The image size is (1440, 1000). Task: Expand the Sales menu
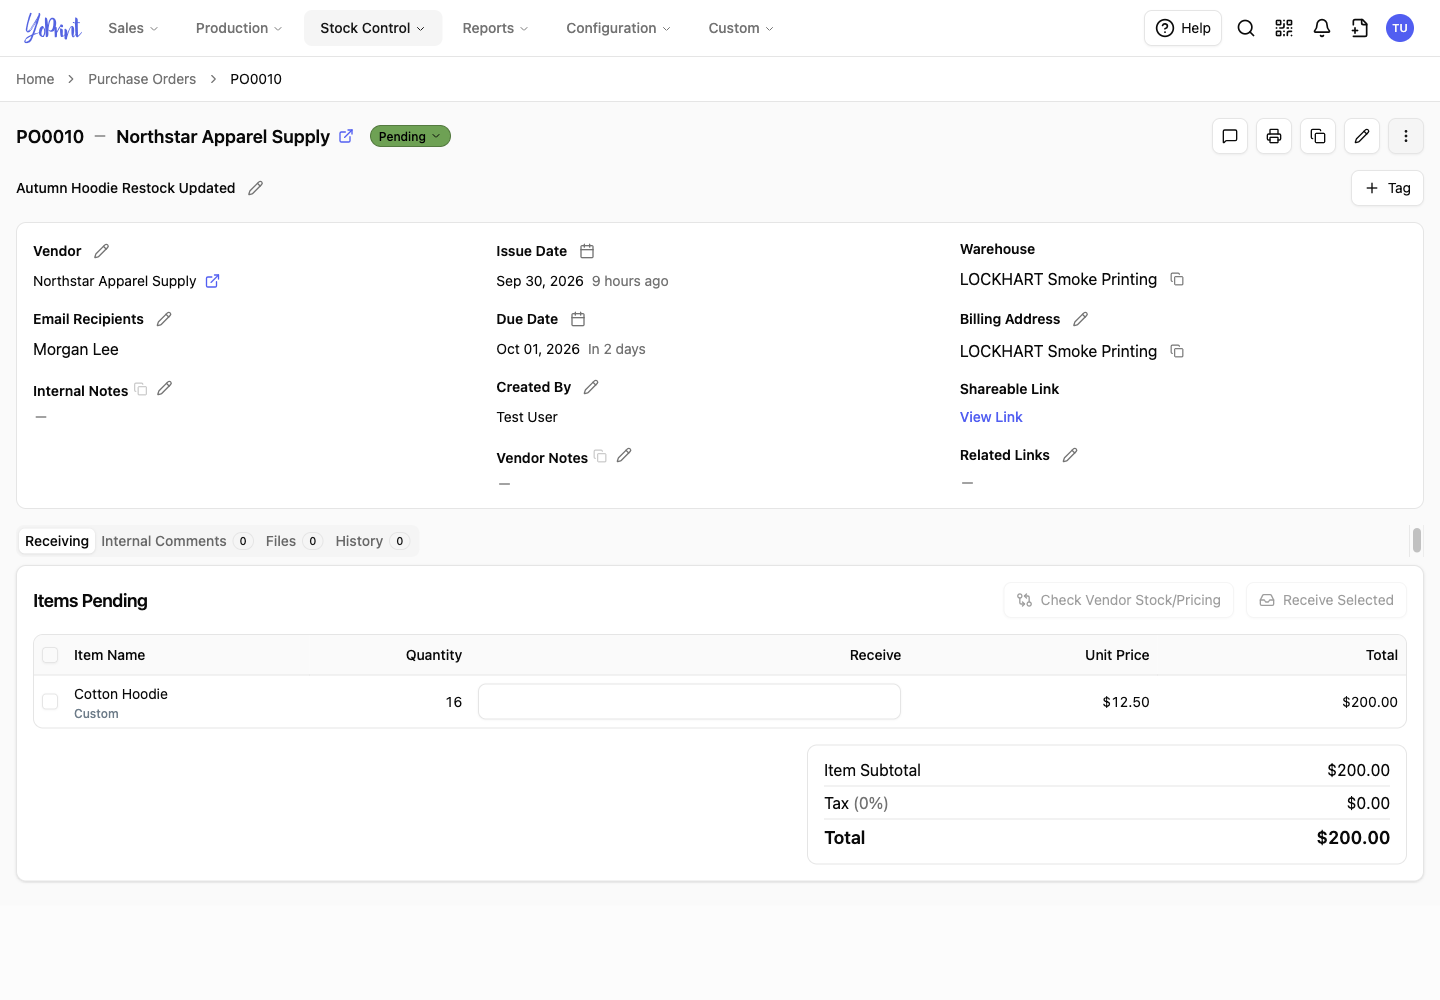133,28
